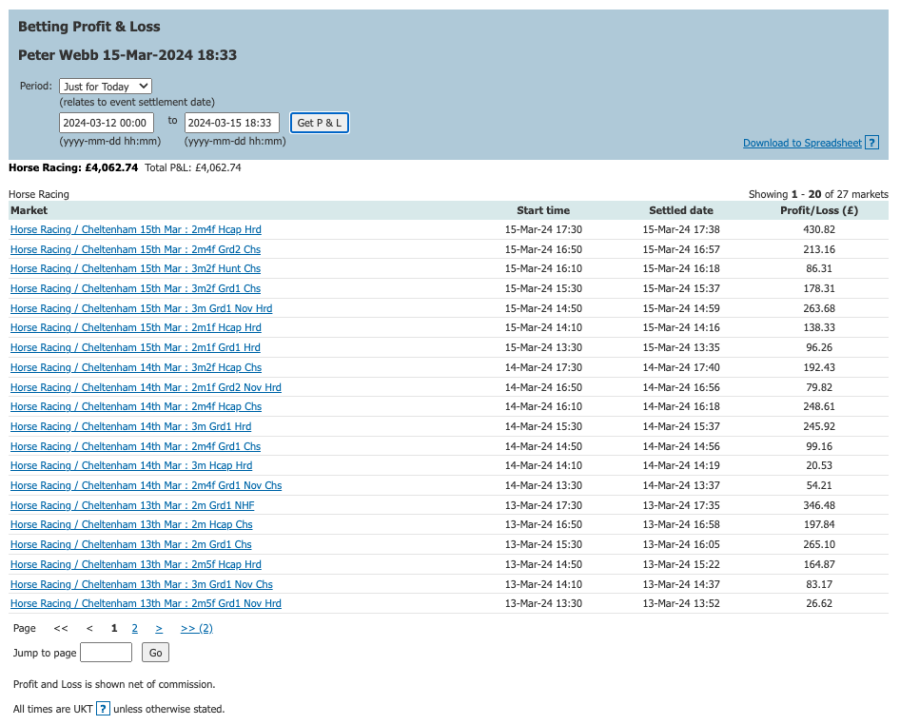The width and height of the screenshot is (900, 725).
Task: Click the end date field 2024-03-15 18:33
Action: [x=232, y=123]
